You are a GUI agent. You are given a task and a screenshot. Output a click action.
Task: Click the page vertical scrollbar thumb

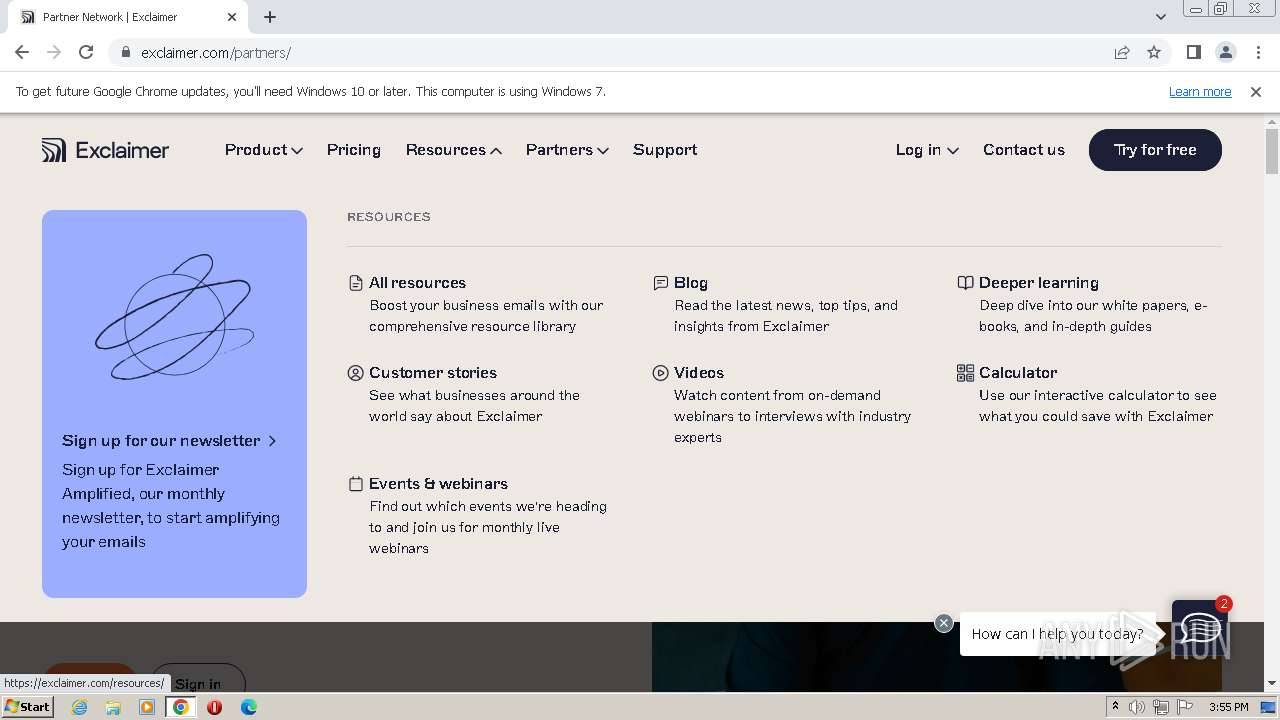(1271, 151)
